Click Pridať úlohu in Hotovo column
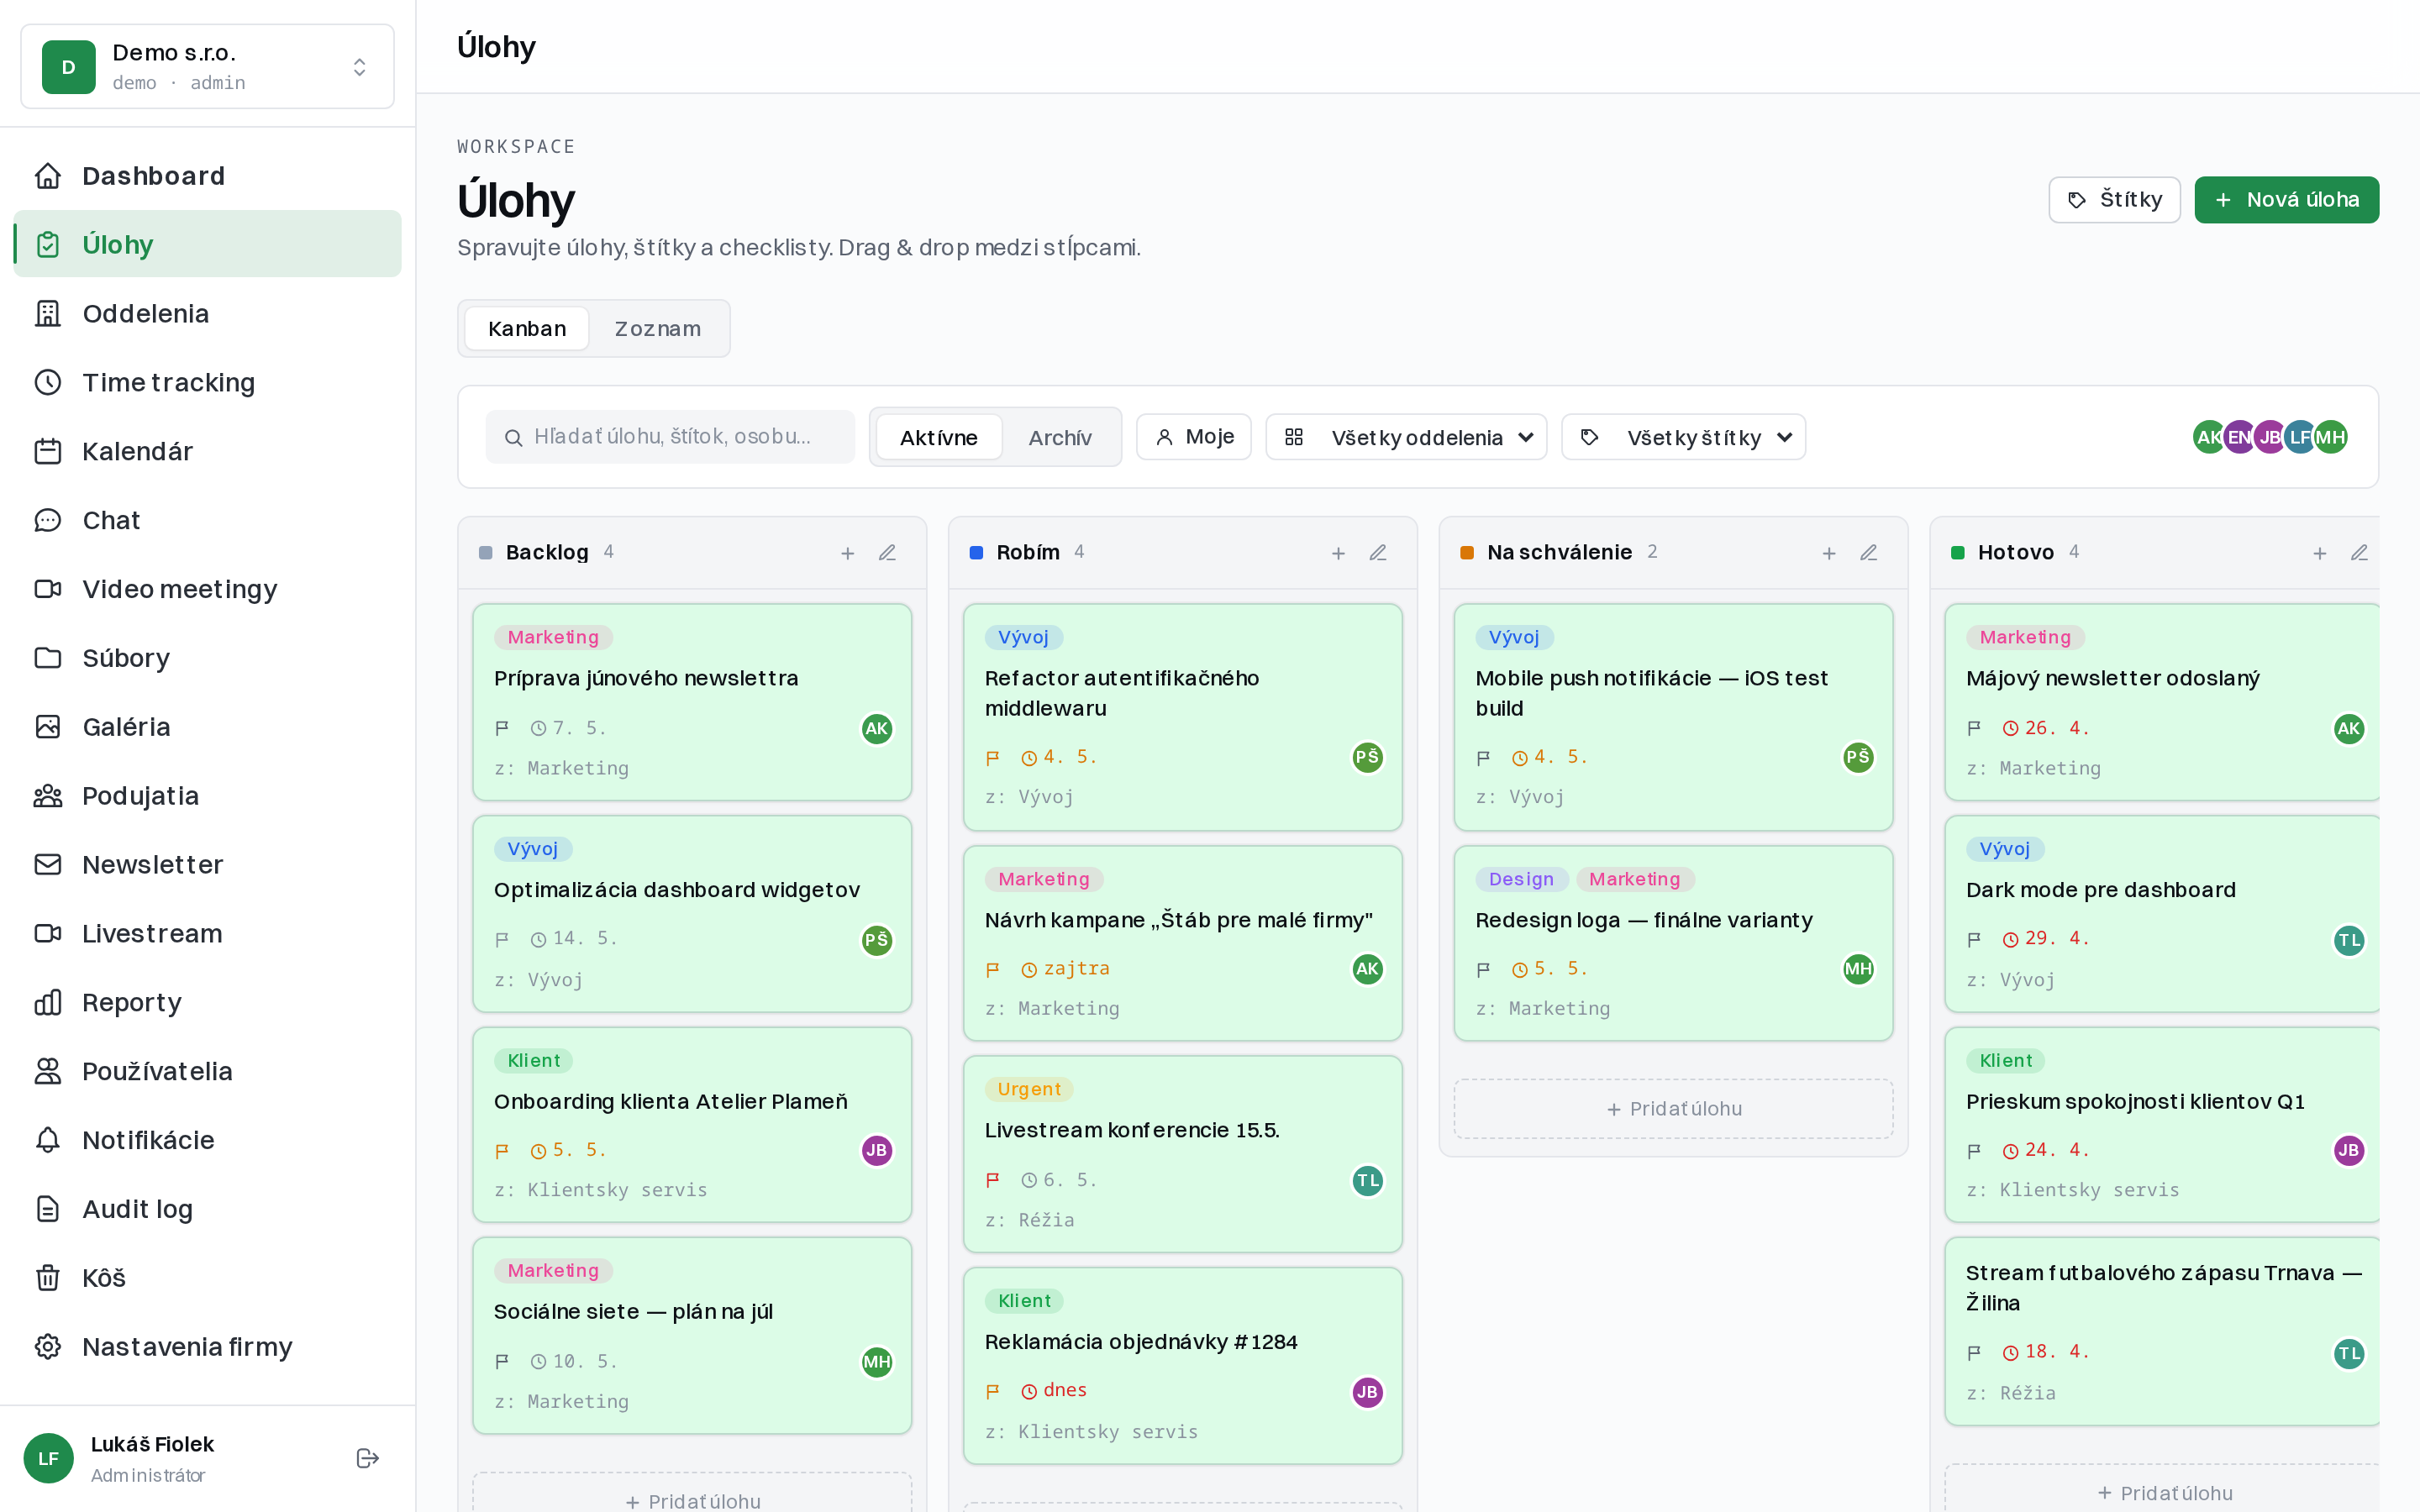This screenshot has height=1512, width=2420. 2164,1492
